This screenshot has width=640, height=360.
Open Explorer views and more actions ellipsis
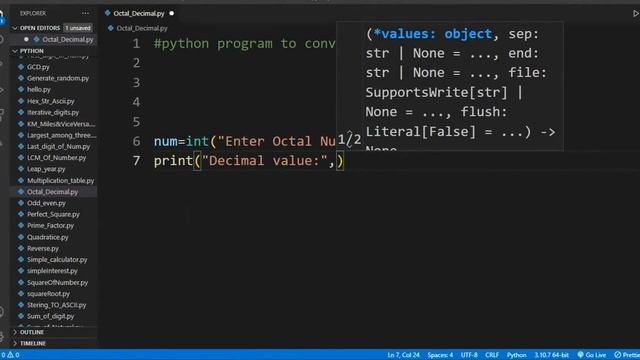pos(85,13)
